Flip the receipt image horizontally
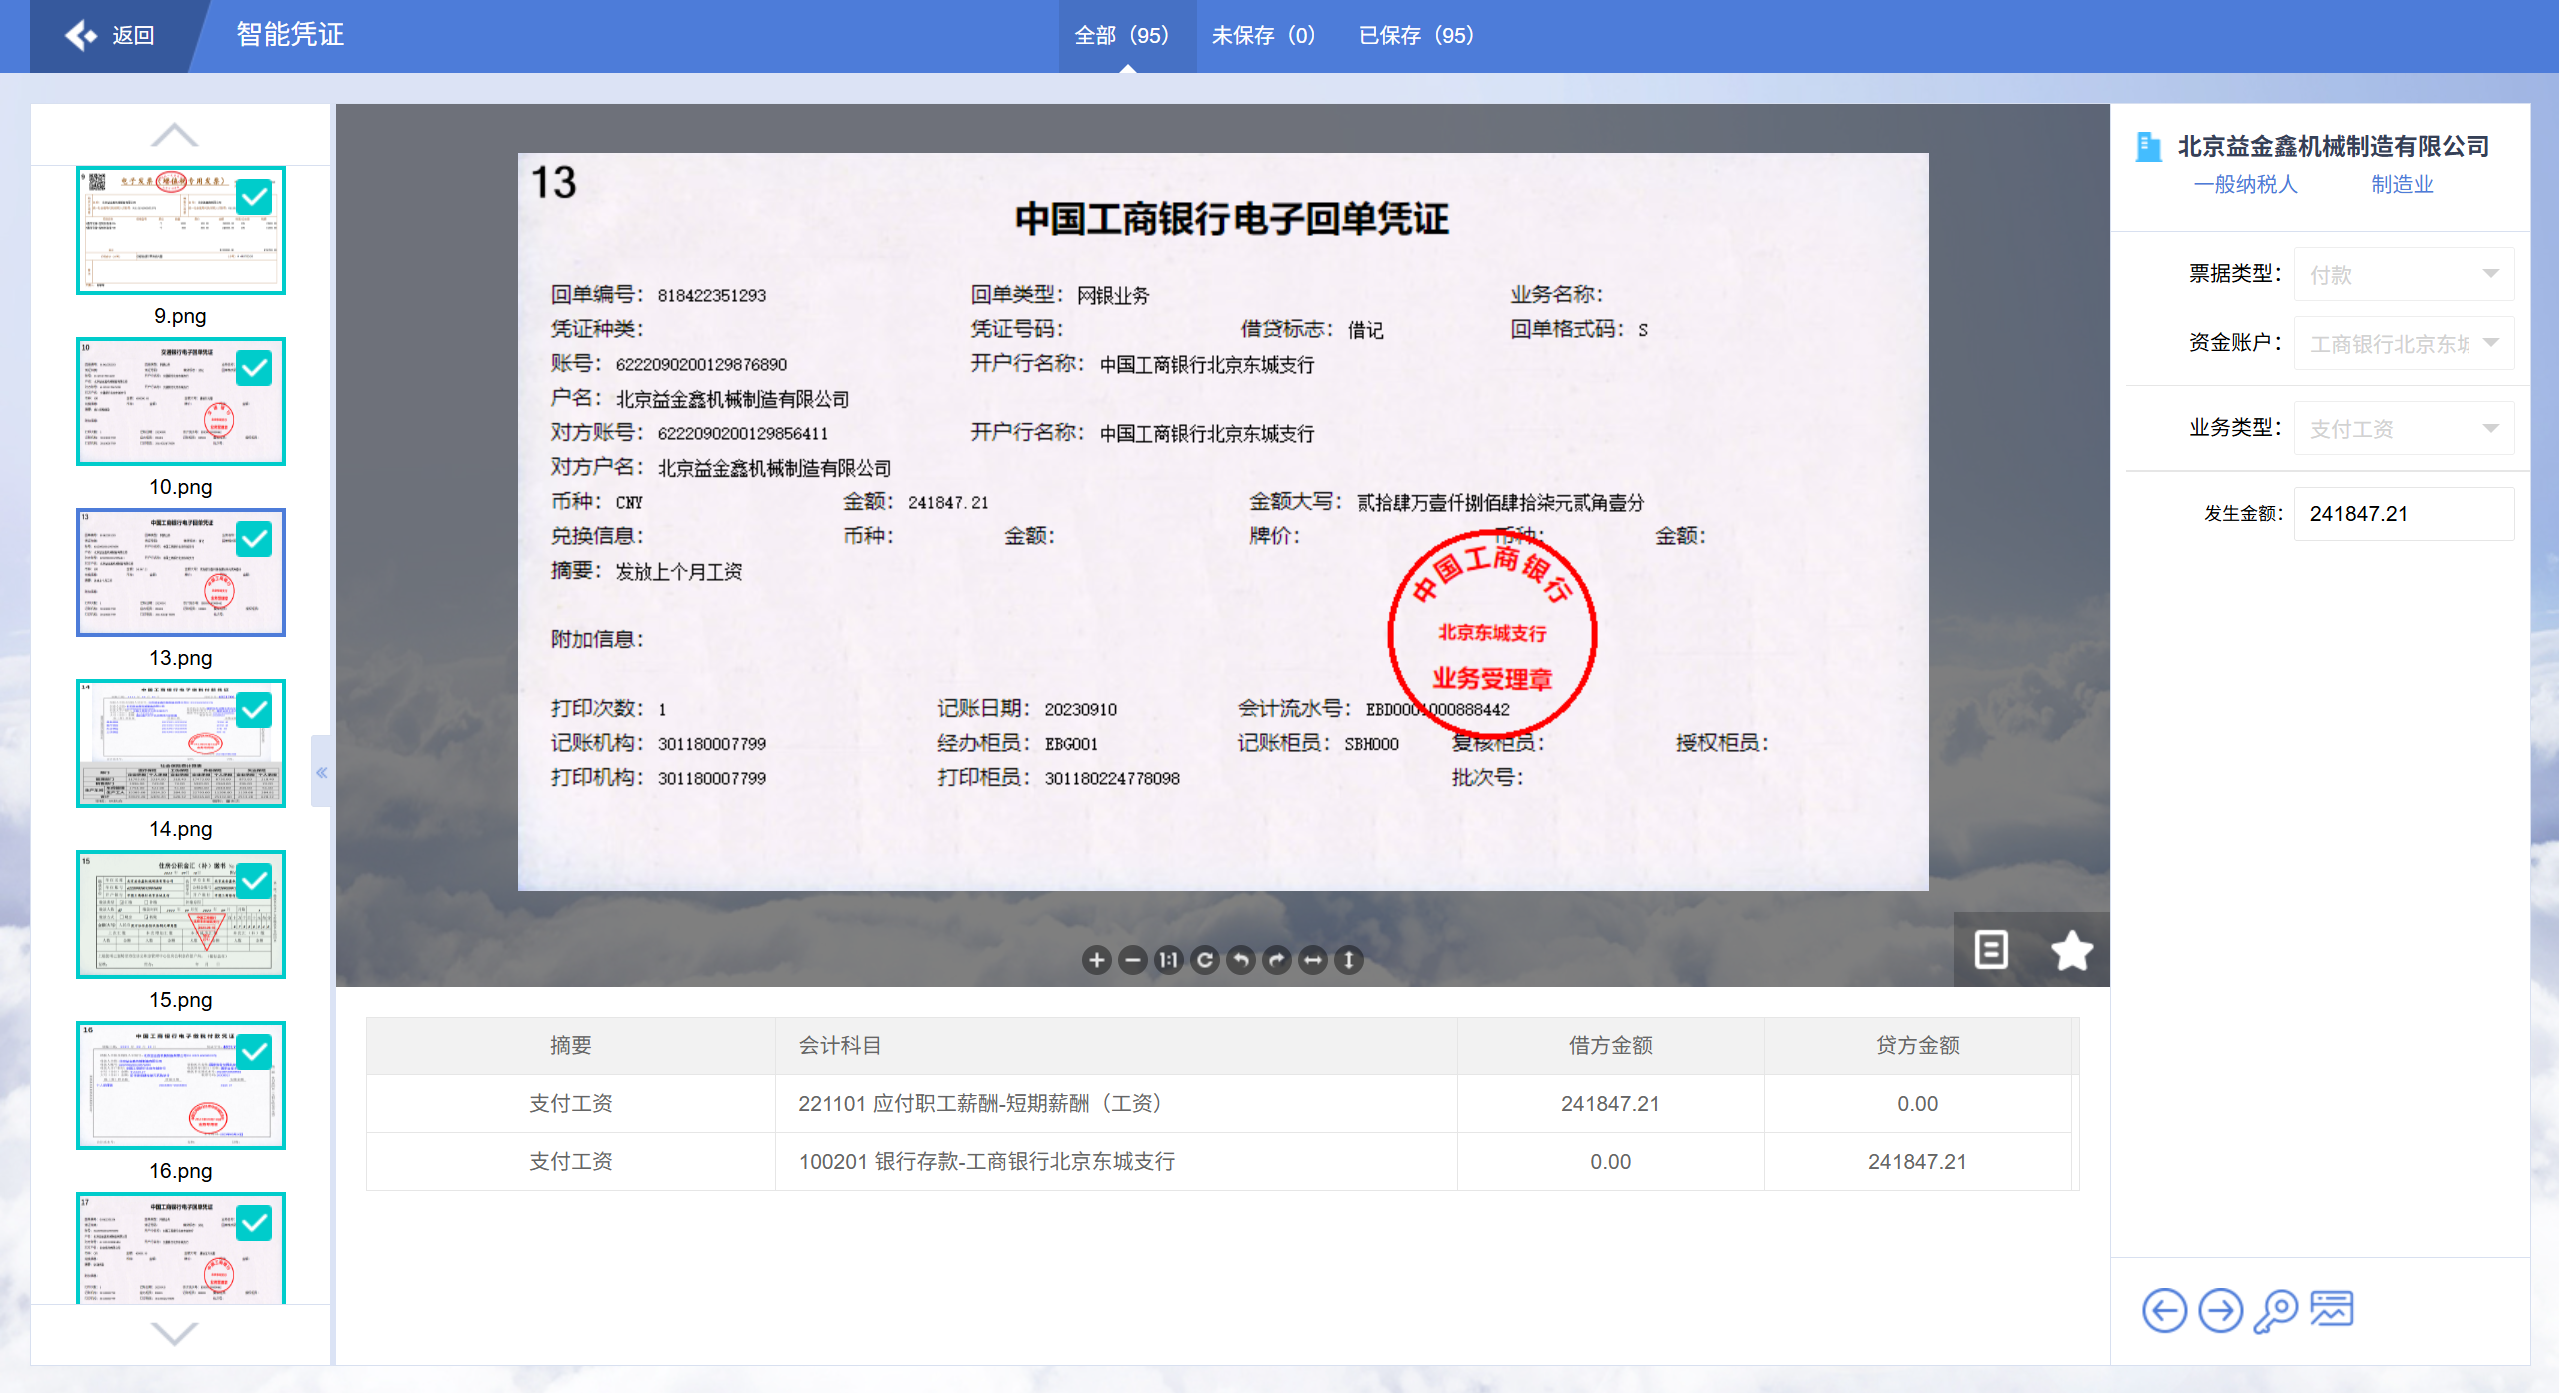This screenshot has height=1393, width=2559. (1313, 960)
